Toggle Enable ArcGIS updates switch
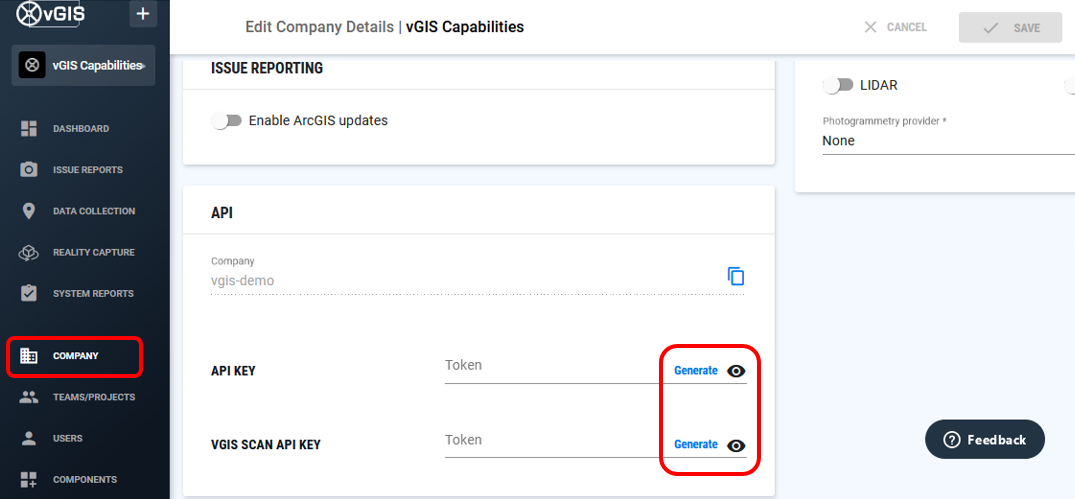Screen dimensions: 1075x499 (x=227, y=121)
